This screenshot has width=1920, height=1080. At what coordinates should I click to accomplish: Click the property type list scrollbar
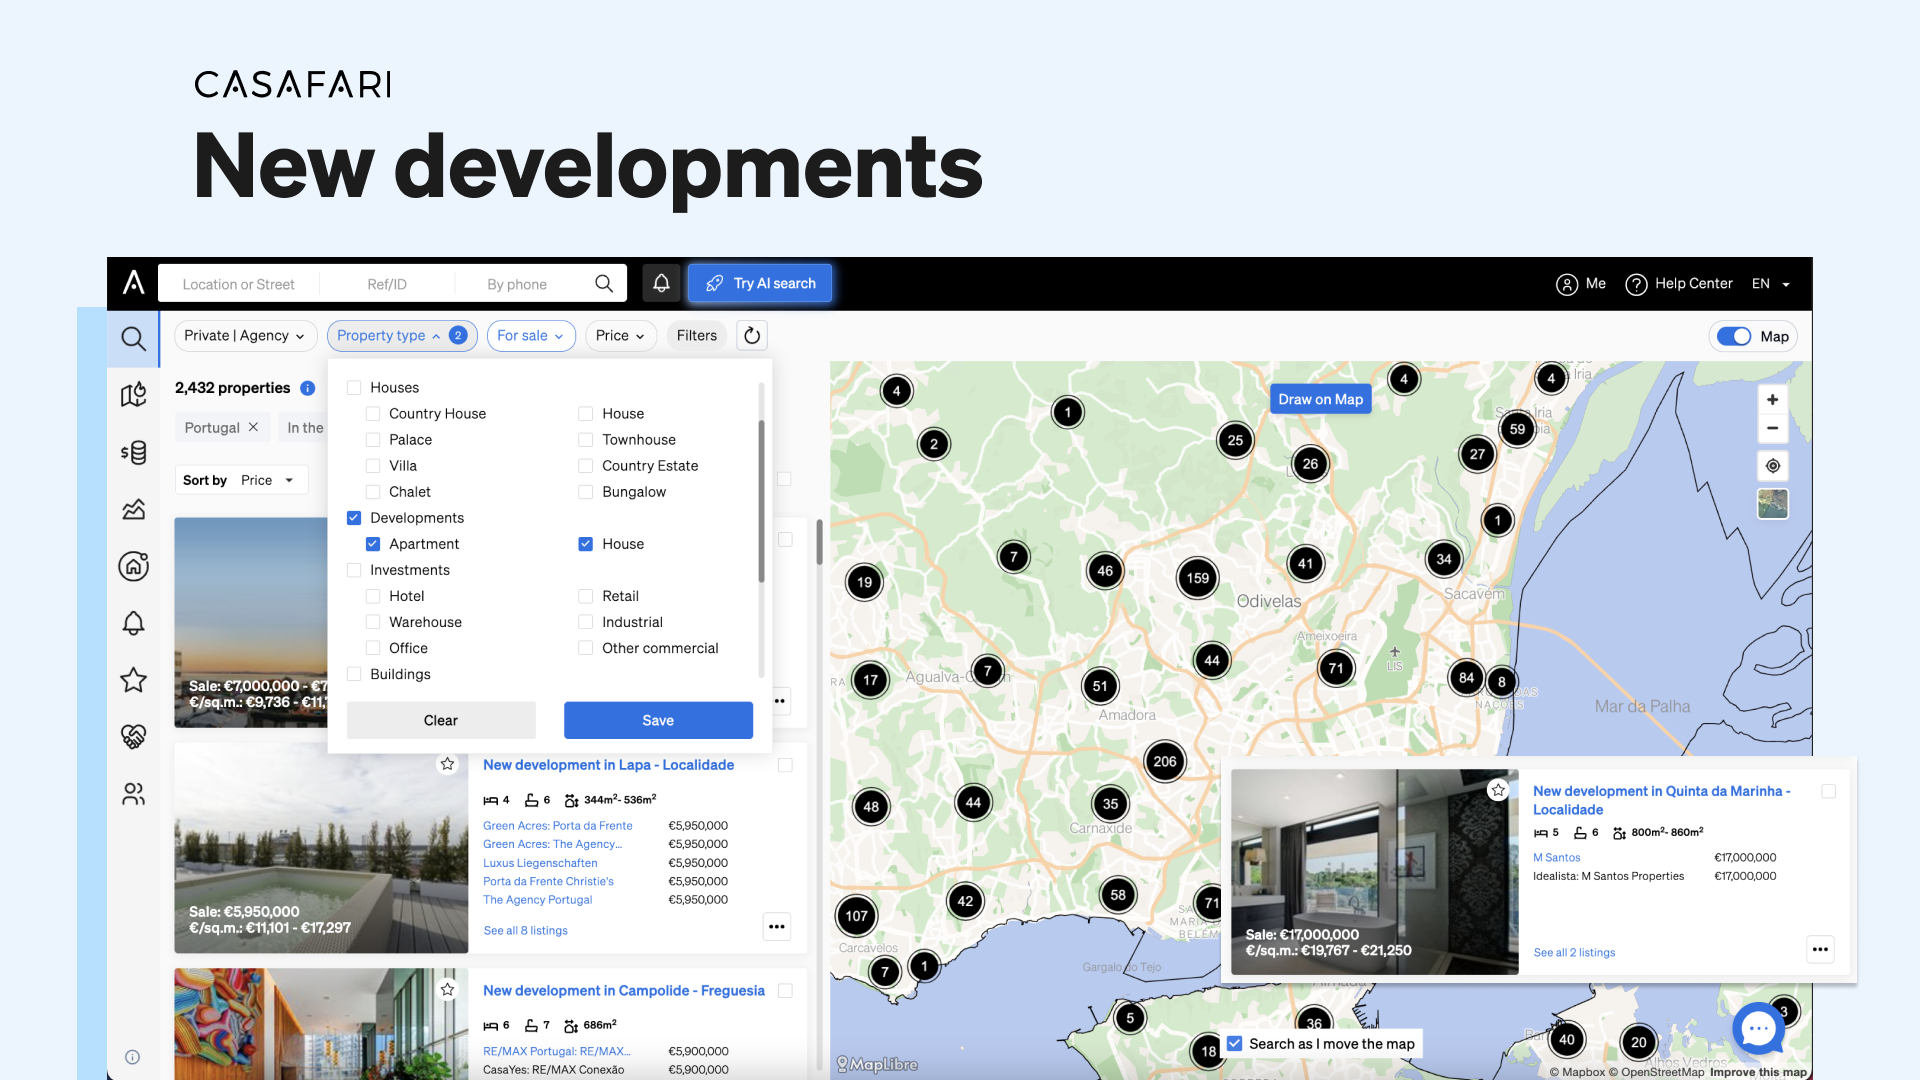coord(761,501)
